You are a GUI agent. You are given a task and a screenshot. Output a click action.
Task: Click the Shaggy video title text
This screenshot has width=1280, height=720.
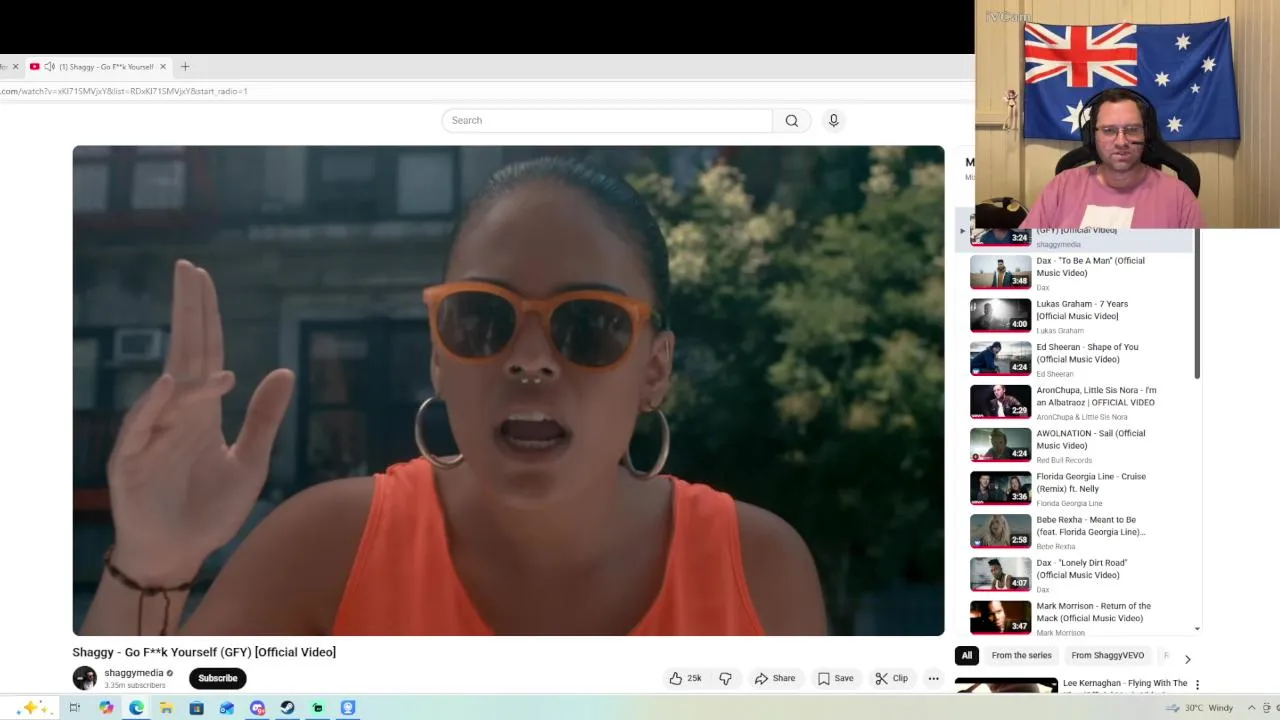pos(204,652)
